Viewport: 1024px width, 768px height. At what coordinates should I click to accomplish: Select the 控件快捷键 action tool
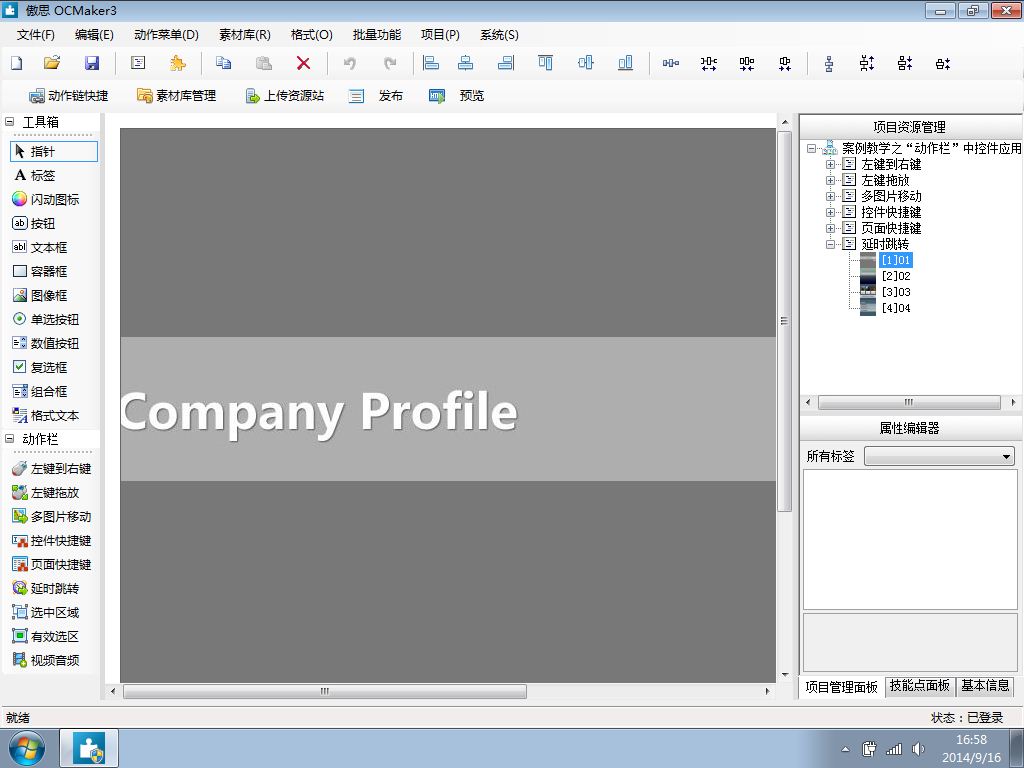pos(52,541)
